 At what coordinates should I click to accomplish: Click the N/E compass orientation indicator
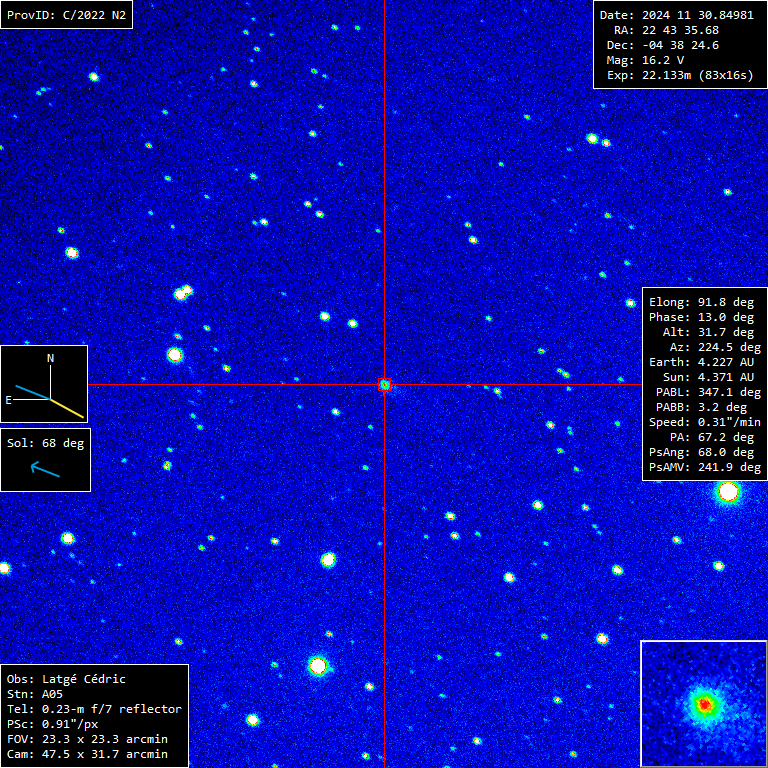[x=44, y=384]
